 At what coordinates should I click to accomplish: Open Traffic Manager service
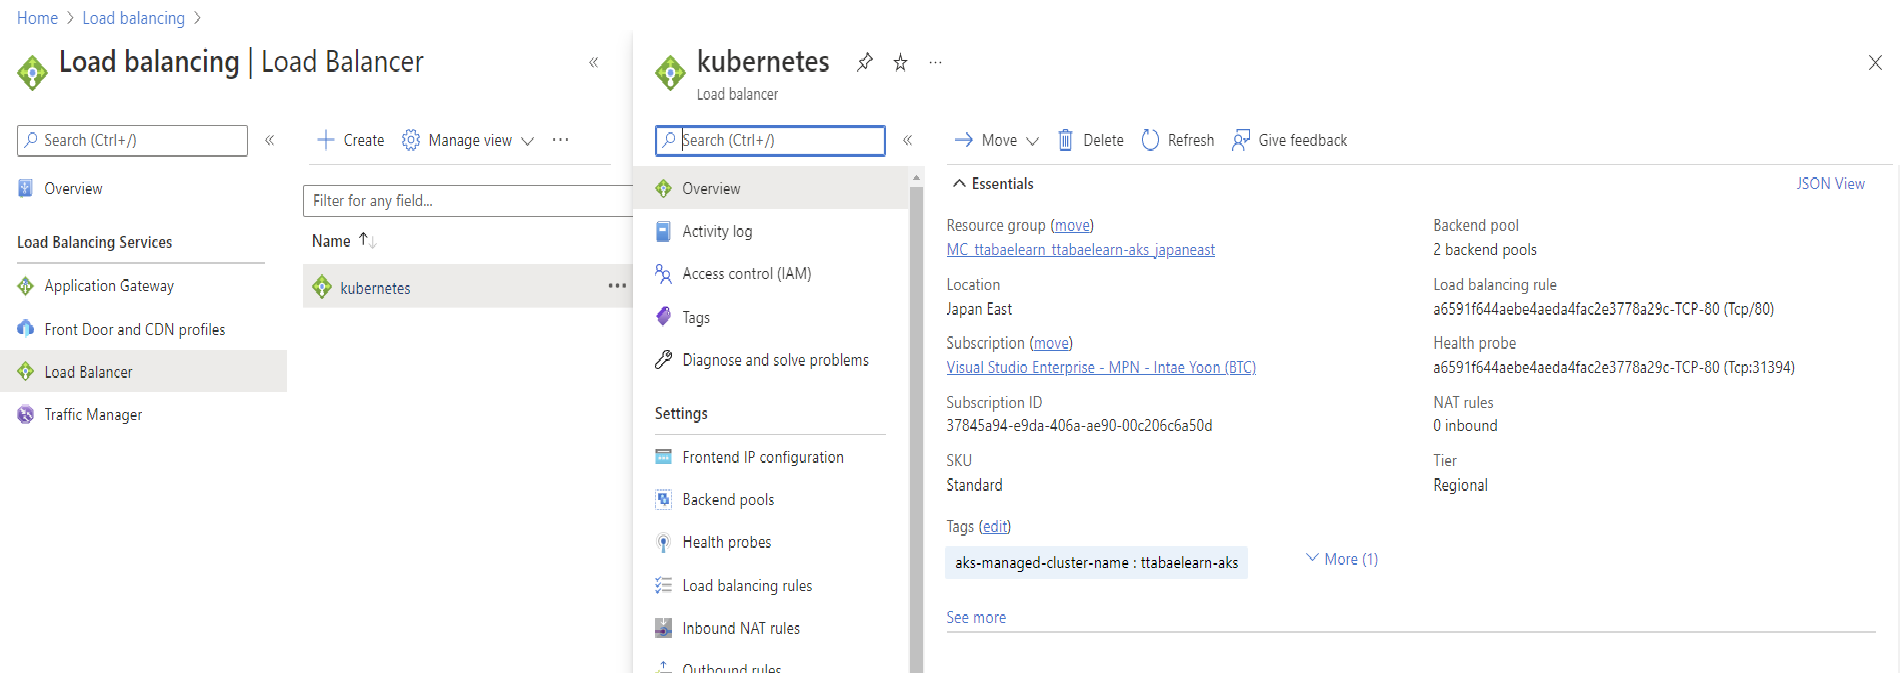(x=93, y=414)
